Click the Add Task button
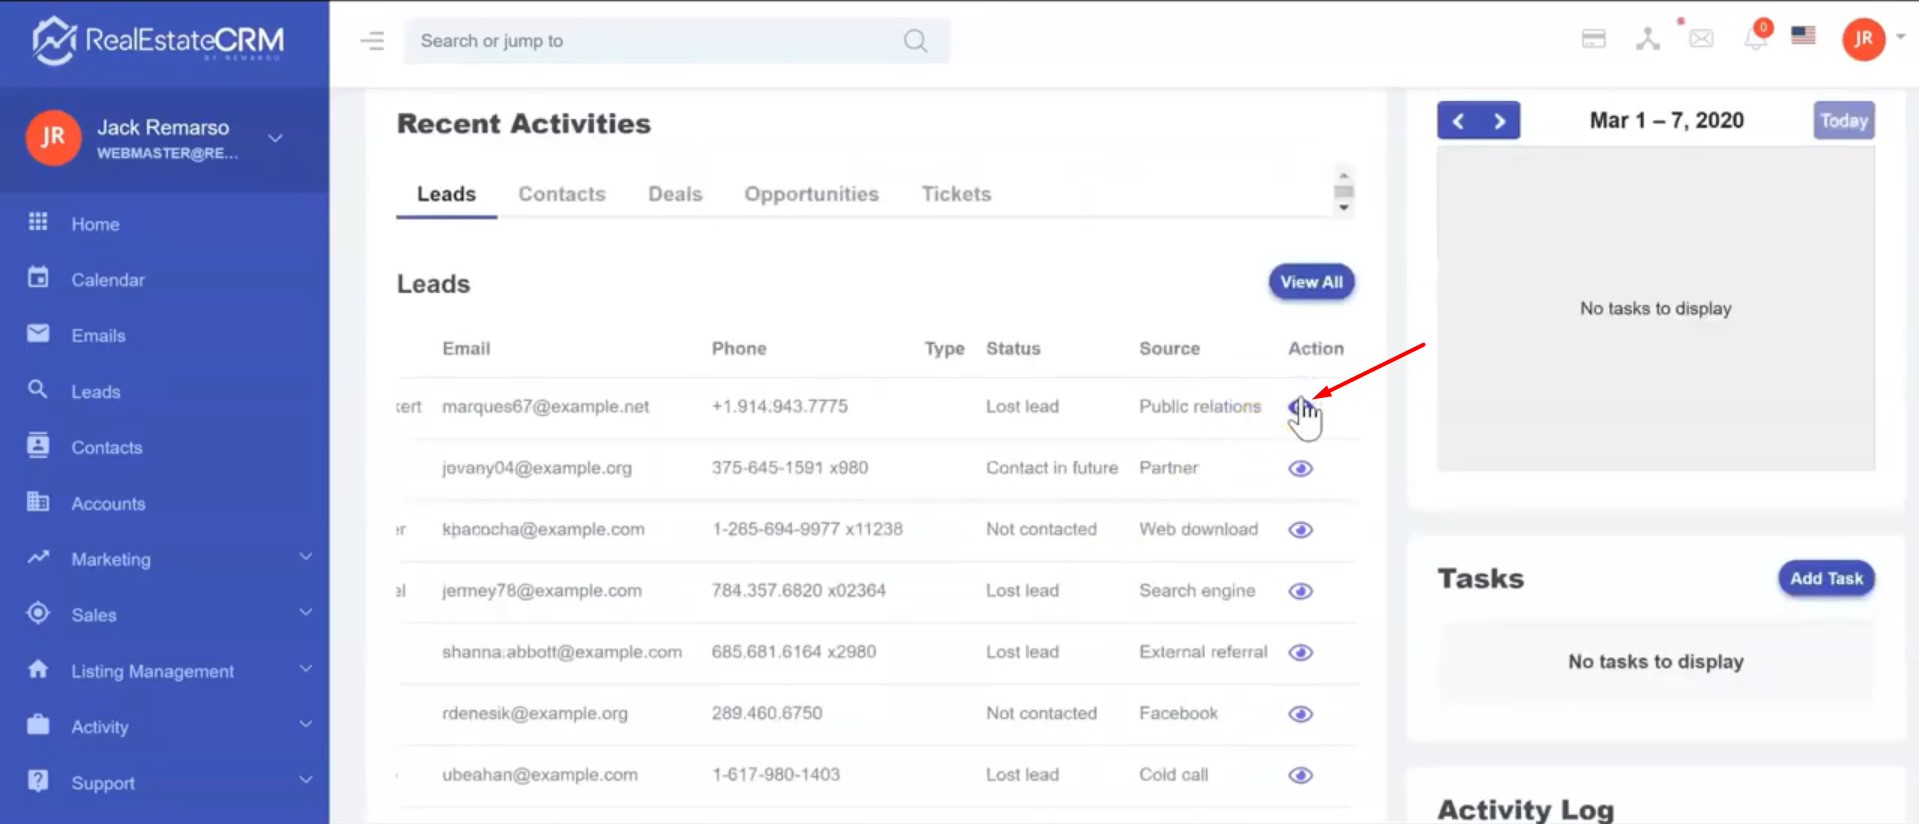This screenshot has width=1919, height=824. point(1825,578)
